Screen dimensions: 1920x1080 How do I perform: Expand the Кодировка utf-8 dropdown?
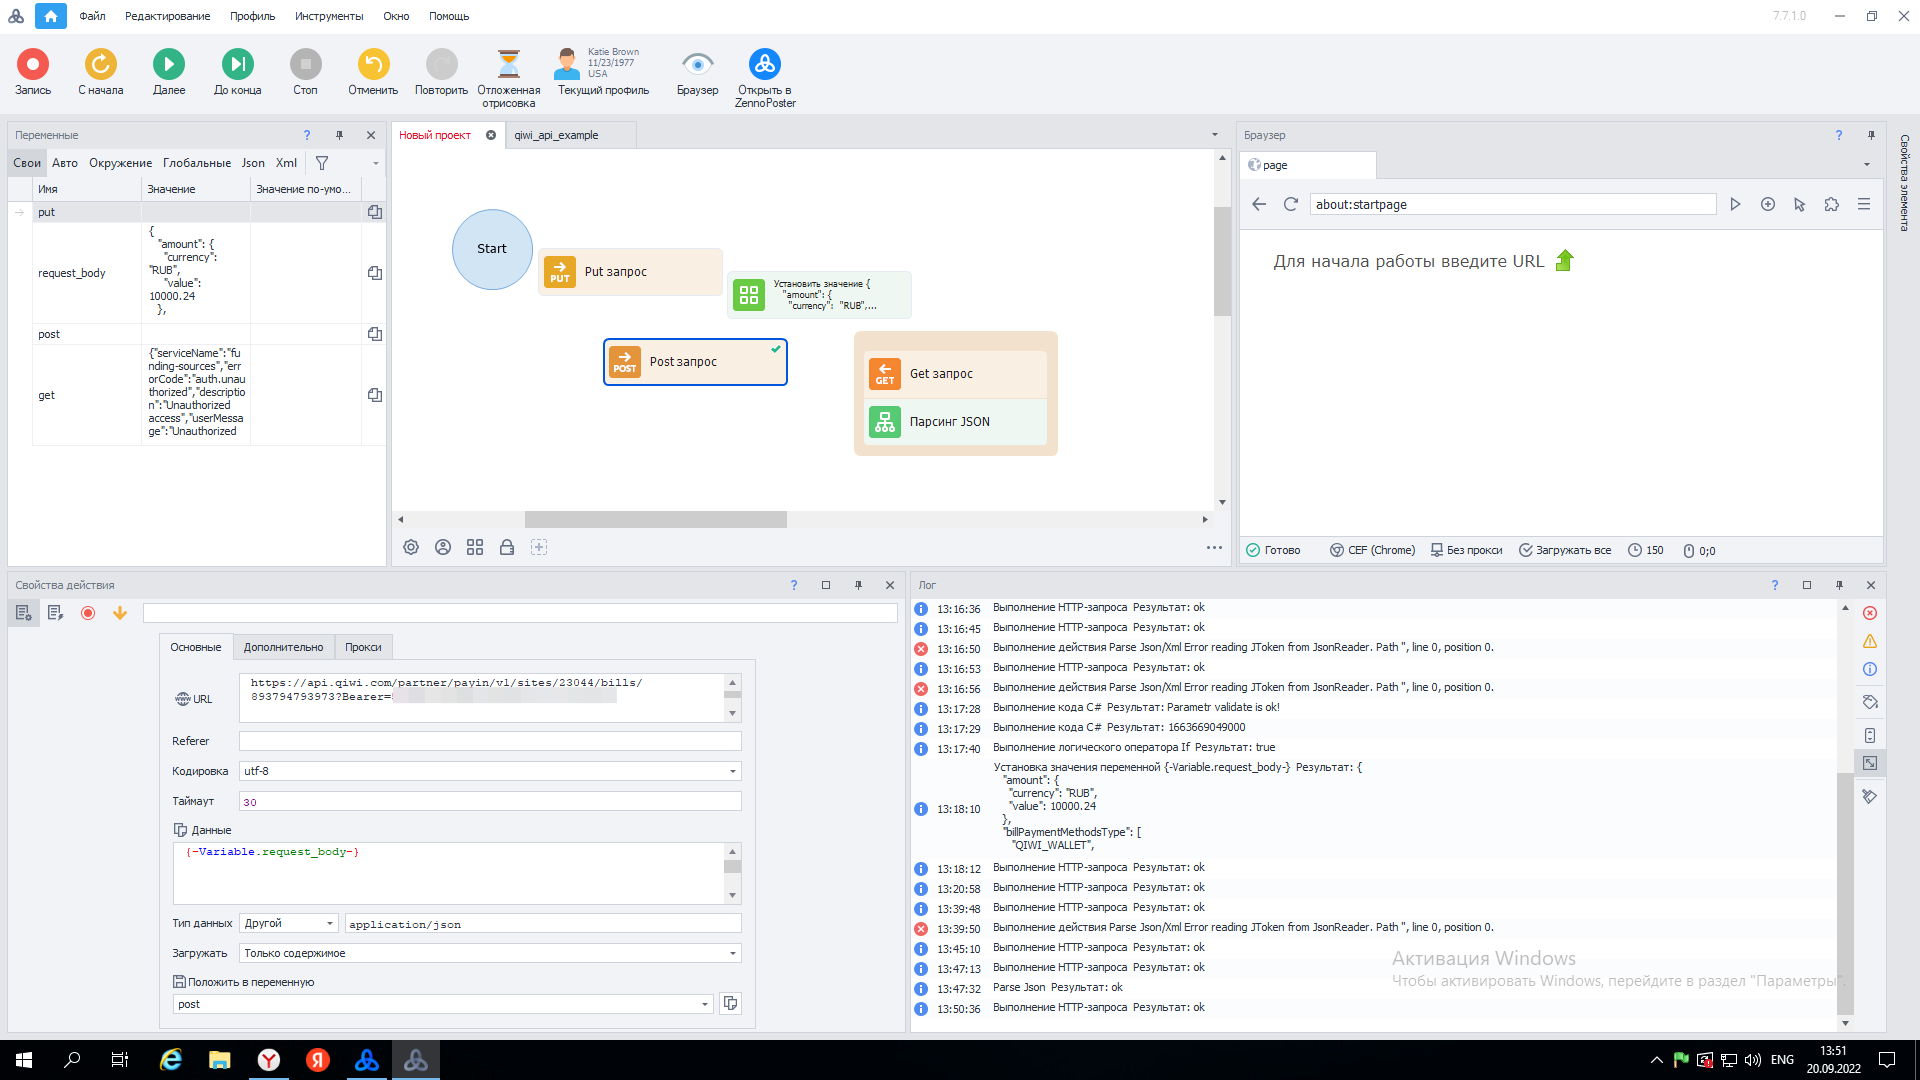pos(733,771)
